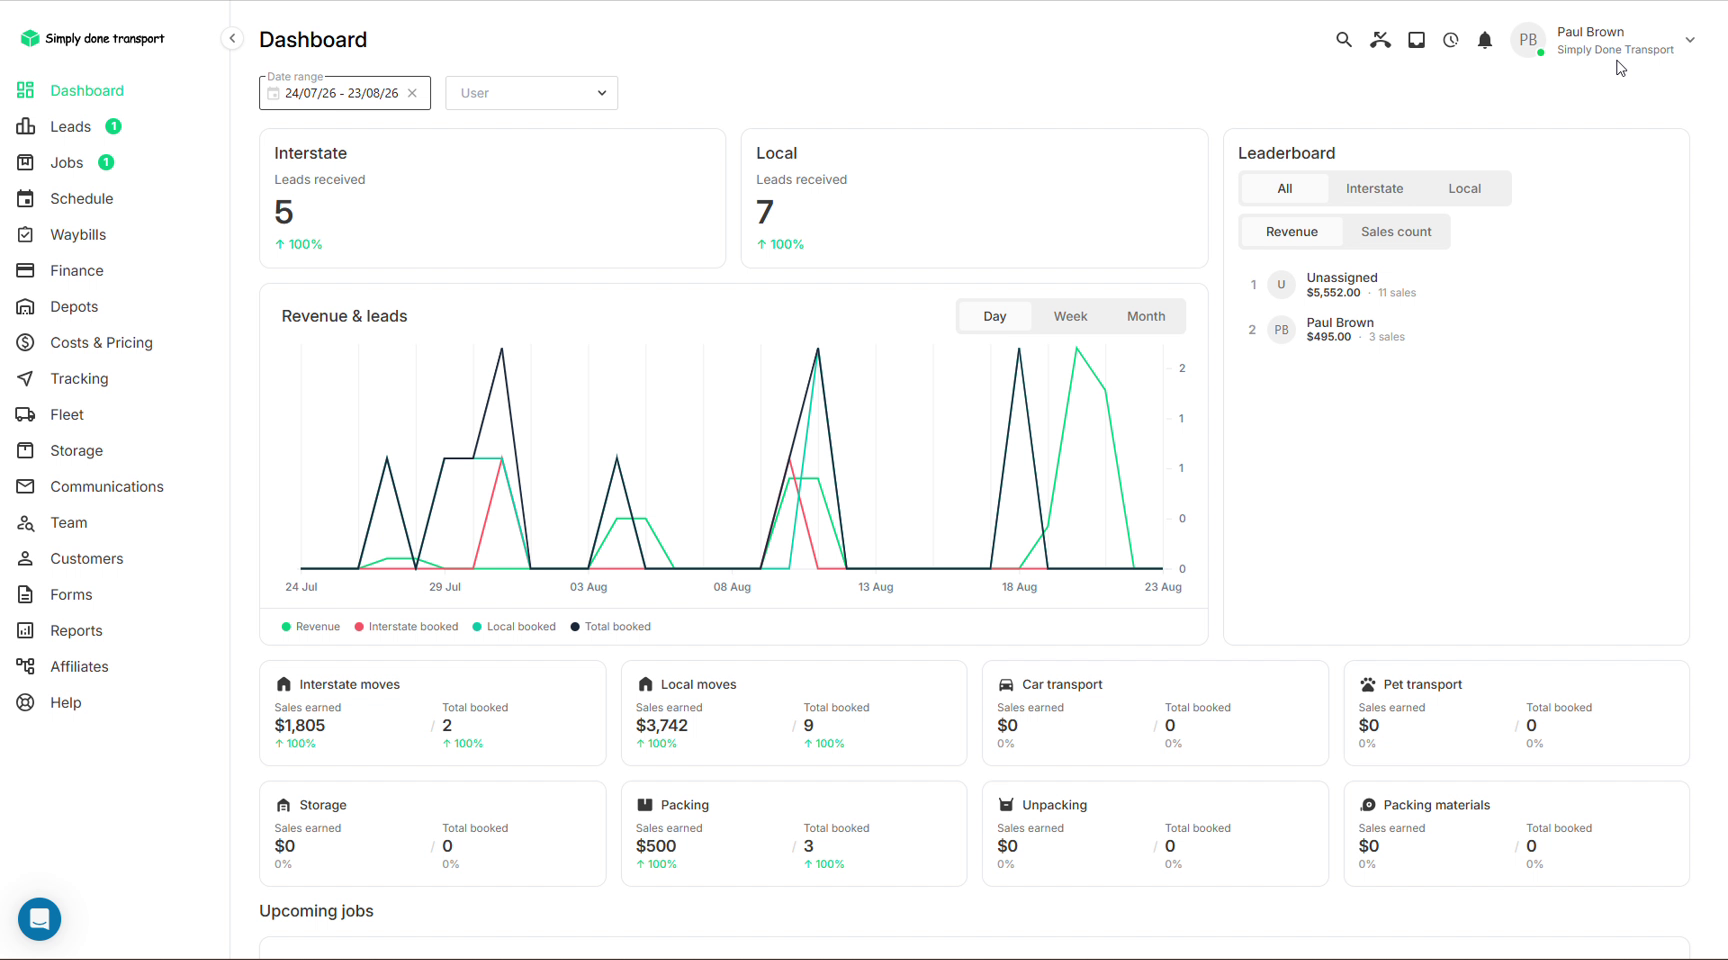
Task: Open the Interstate moves card
Action: (432, 713)
